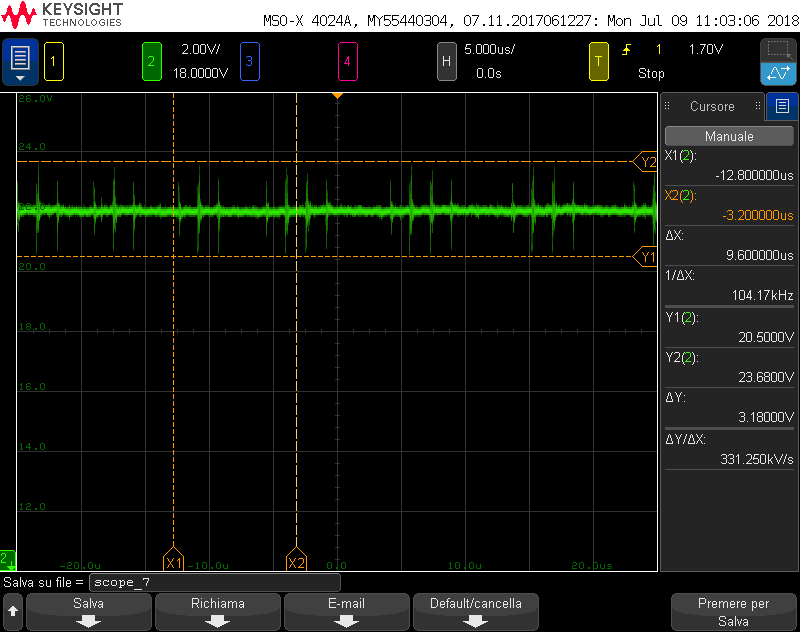Open the main menu list icon
Image resolution: width=800 pixels, height=632 pixels.
point(20,61)
